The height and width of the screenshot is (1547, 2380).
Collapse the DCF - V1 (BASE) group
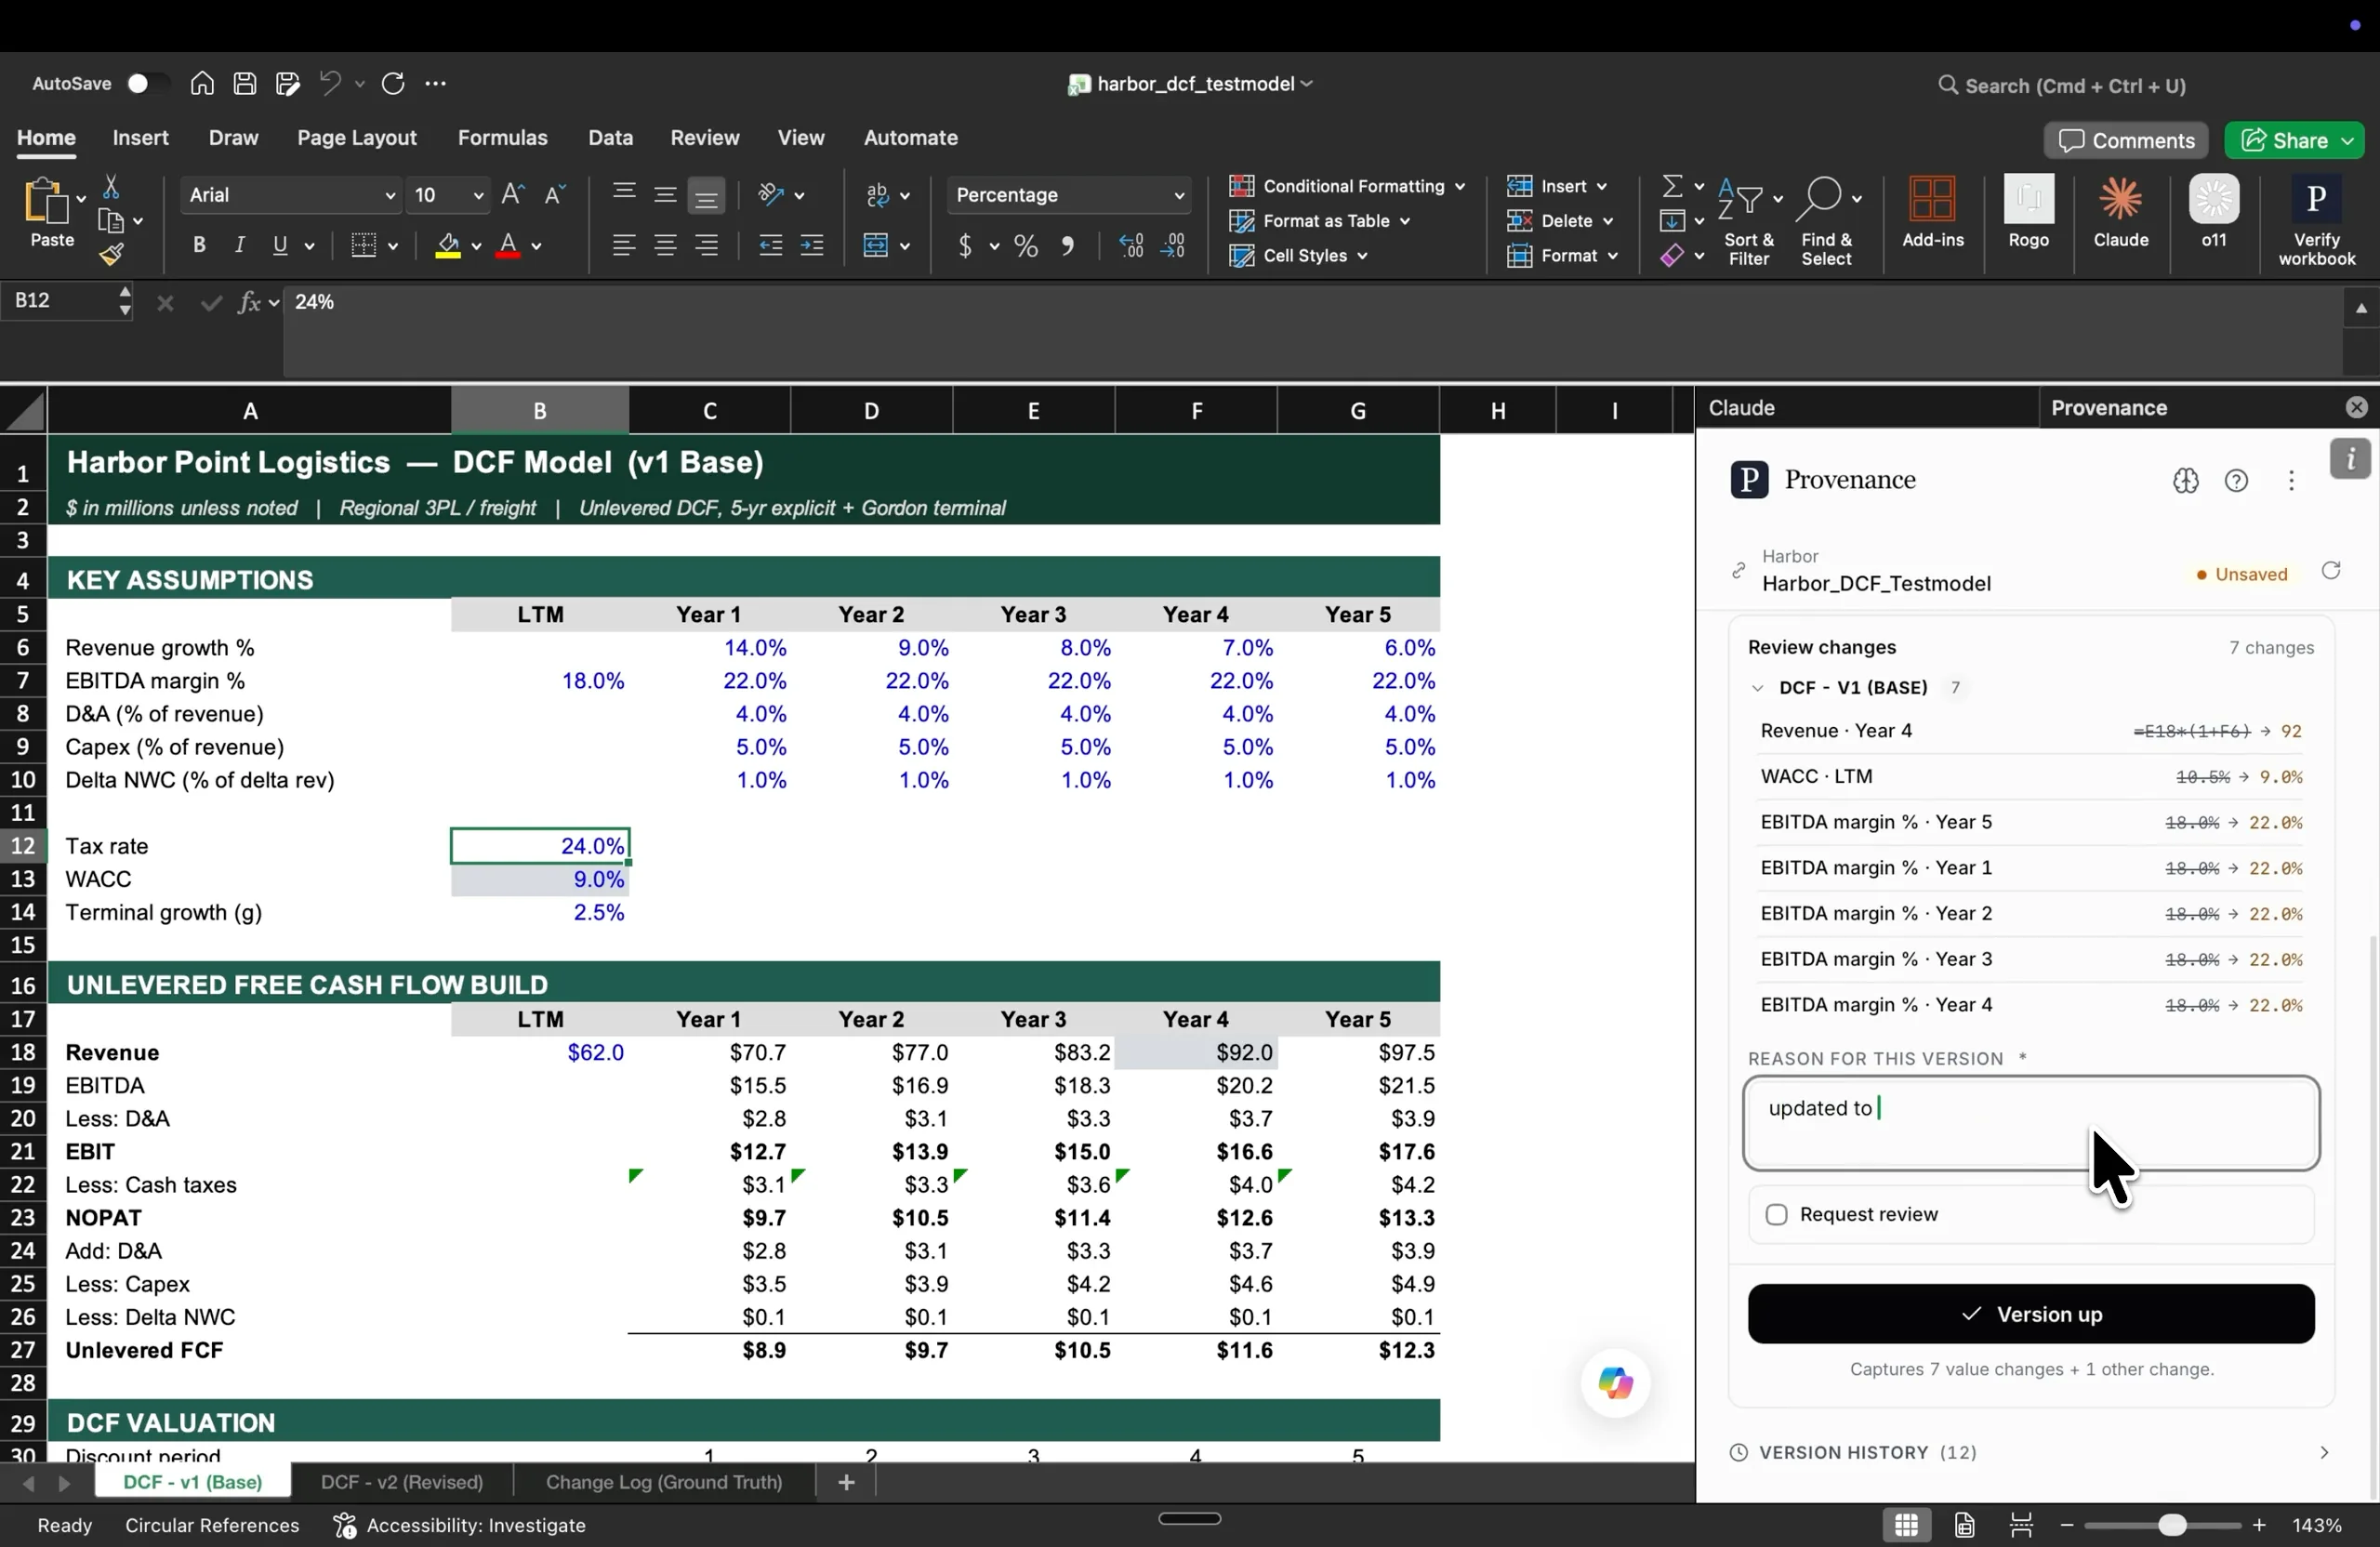tap(1757, 688)
